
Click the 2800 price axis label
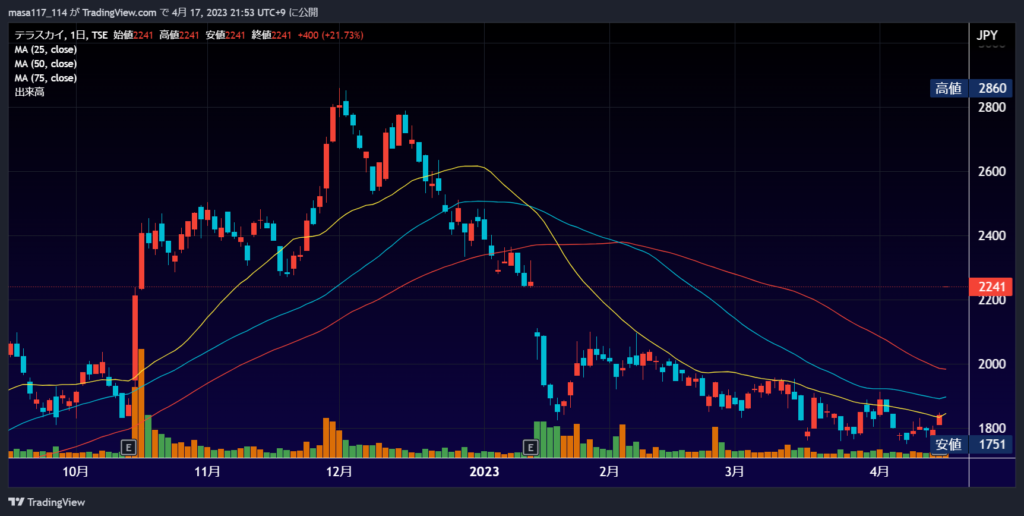(x=991, y=107)
